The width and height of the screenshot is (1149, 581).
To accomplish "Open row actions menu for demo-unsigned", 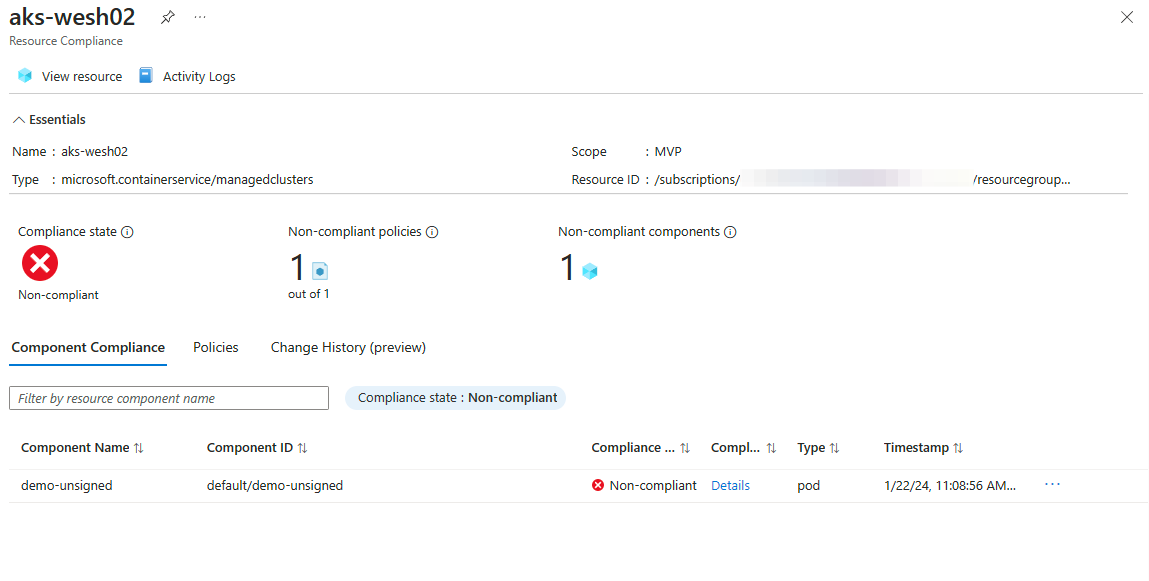I will click(x=1052, y=484).
